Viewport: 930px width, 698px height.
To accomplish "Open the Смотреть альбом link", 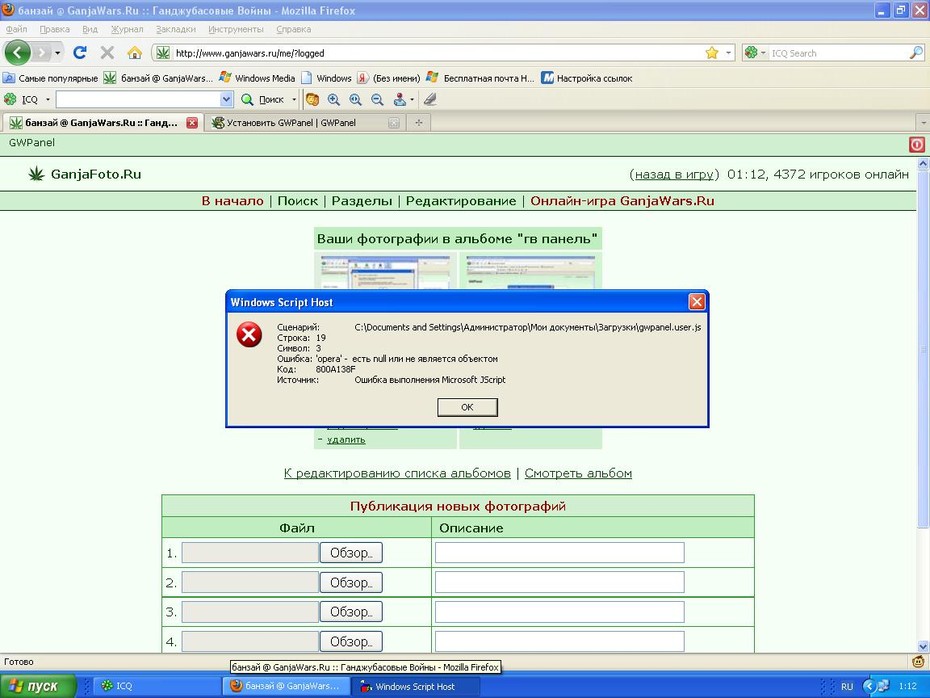I will click(578, 473).
